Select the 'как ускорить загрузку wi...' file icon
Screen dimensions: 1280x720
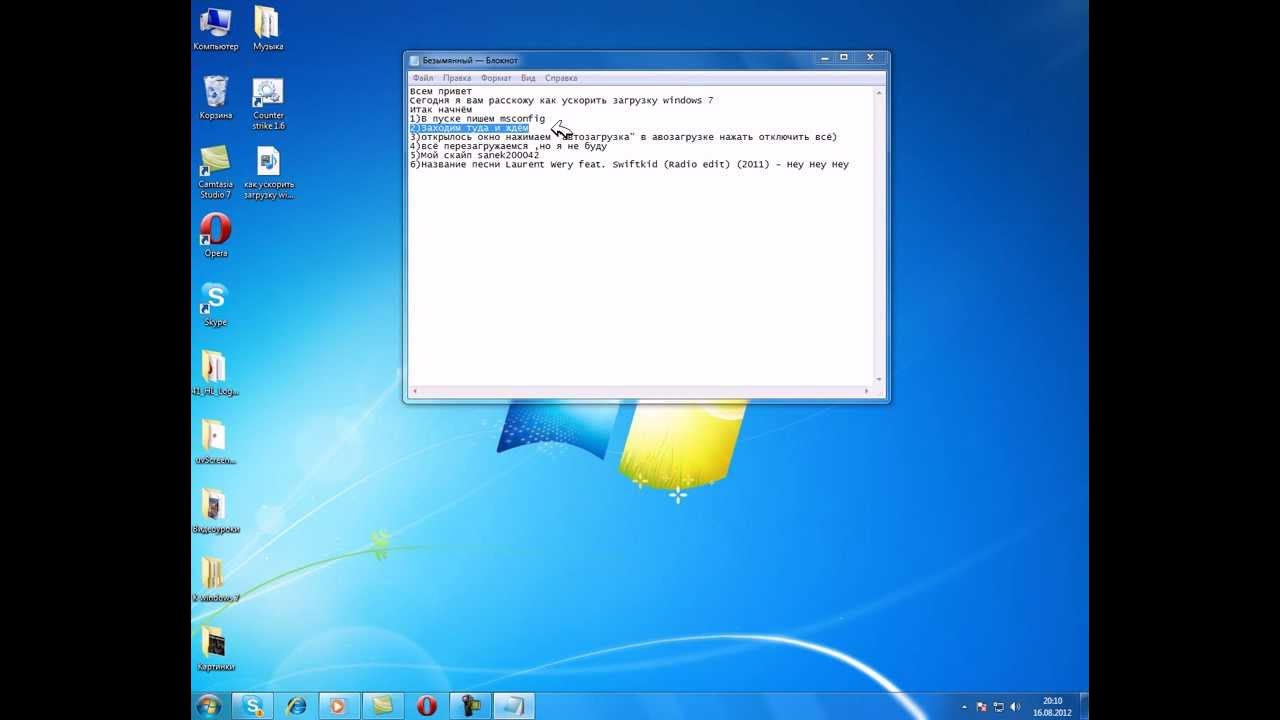268,172
